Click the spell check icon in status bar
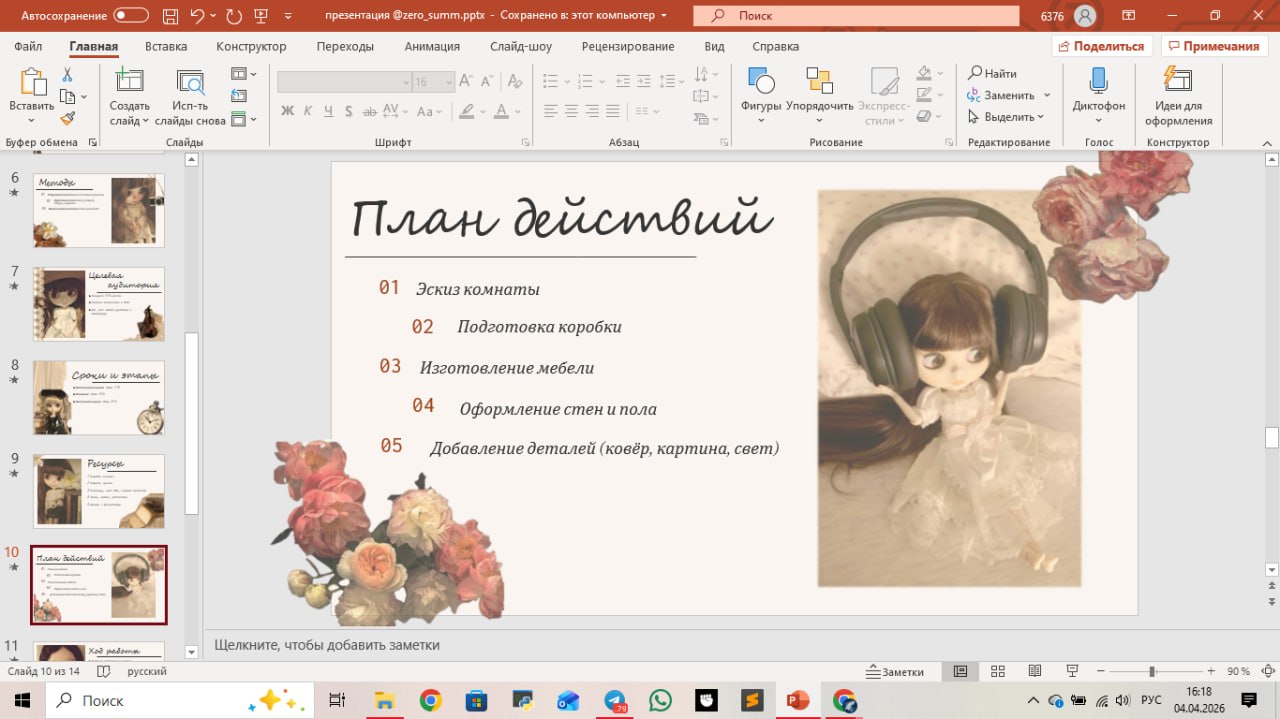Screen dimensions: 1280x719 (103, 671)
